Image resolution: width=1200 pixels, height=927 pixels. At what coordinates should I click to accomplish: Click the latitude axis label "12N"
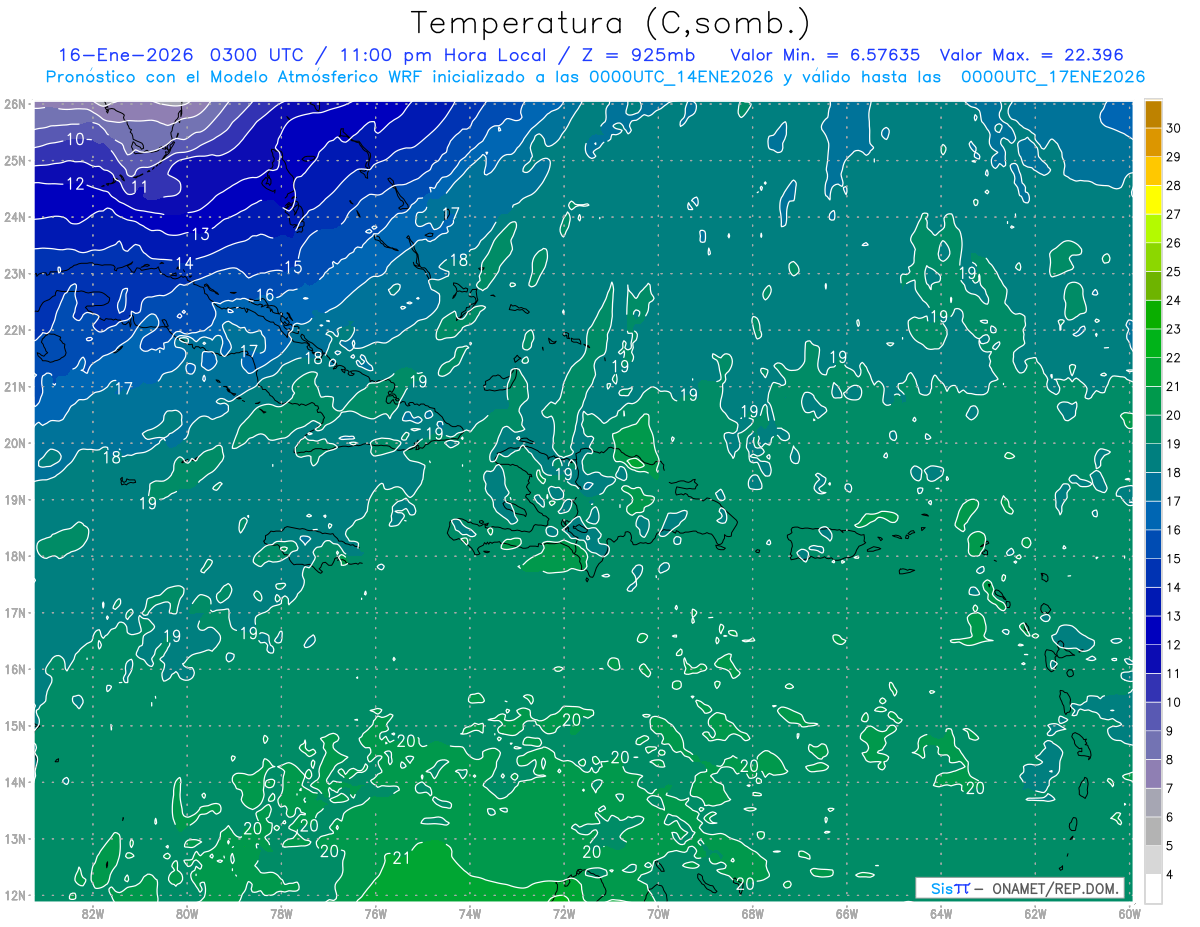[x=14, y=895]
